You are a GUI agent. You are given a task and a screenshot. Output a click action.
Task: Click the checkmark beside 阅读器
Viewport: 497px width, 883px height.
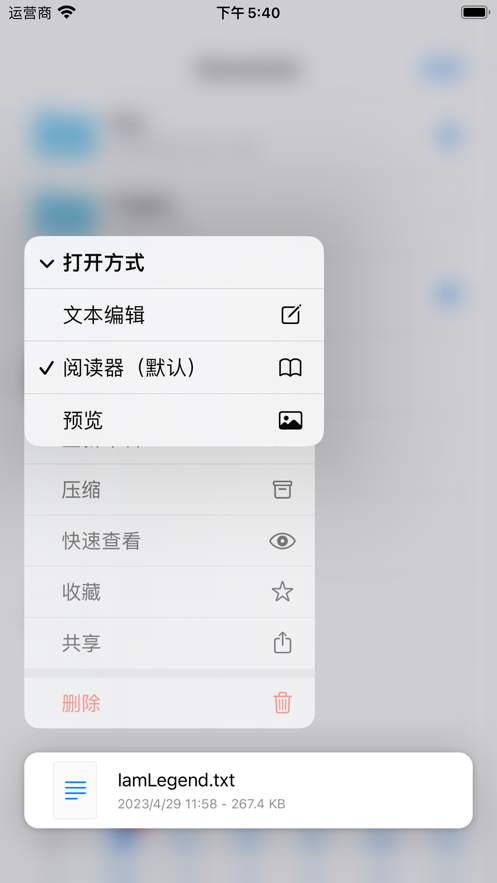point(47,368)
